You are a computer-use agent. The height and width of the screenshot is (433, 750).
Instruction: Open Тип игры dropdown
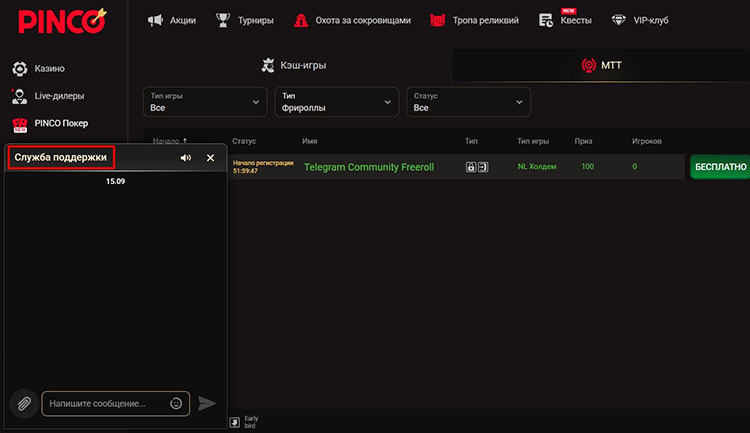pos(205,102)
